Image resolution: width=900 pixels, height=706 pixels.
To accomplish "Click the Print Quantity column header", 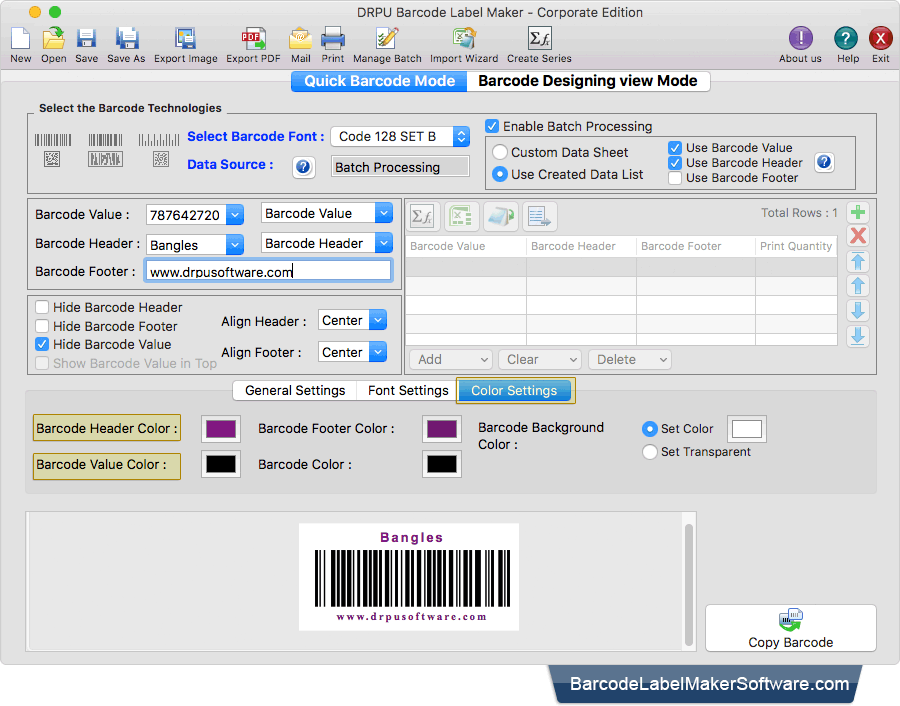I will [796, 246].
